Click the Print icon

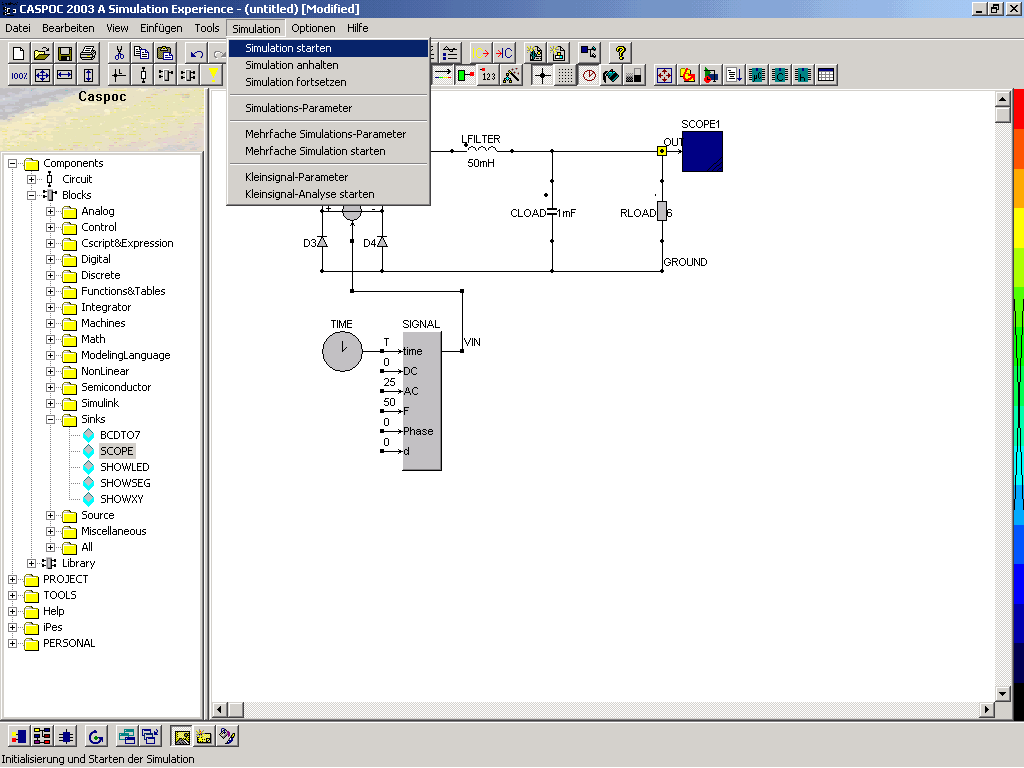tap(88, 54)
